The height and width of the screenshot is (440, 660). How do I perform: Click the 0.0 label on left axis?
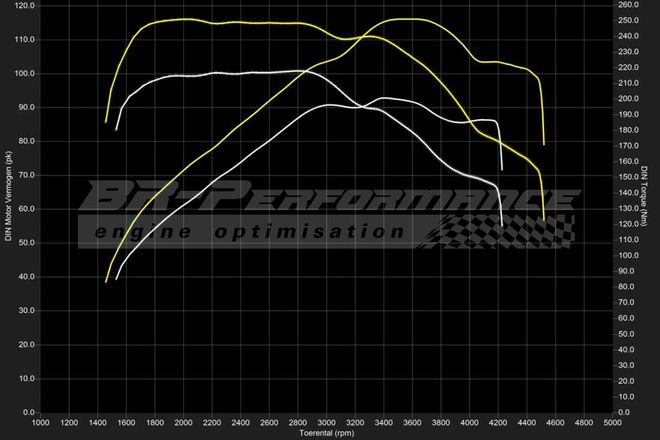30,412
